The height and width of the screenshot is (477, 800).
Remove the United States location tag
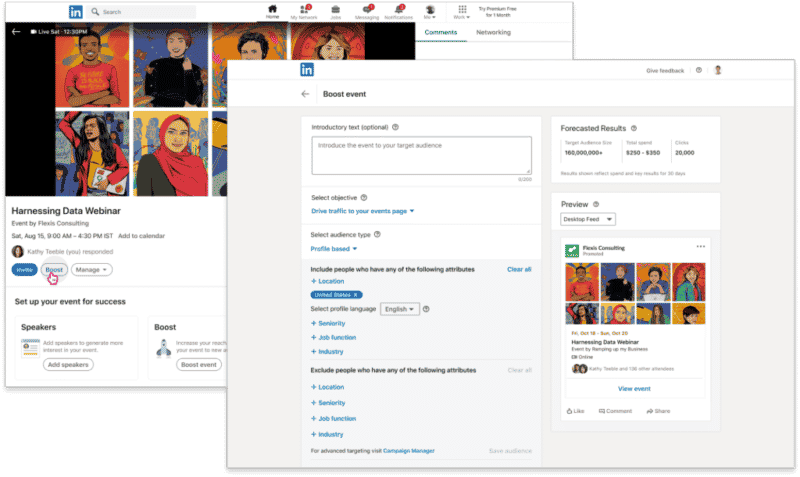[x=358, y=295]
